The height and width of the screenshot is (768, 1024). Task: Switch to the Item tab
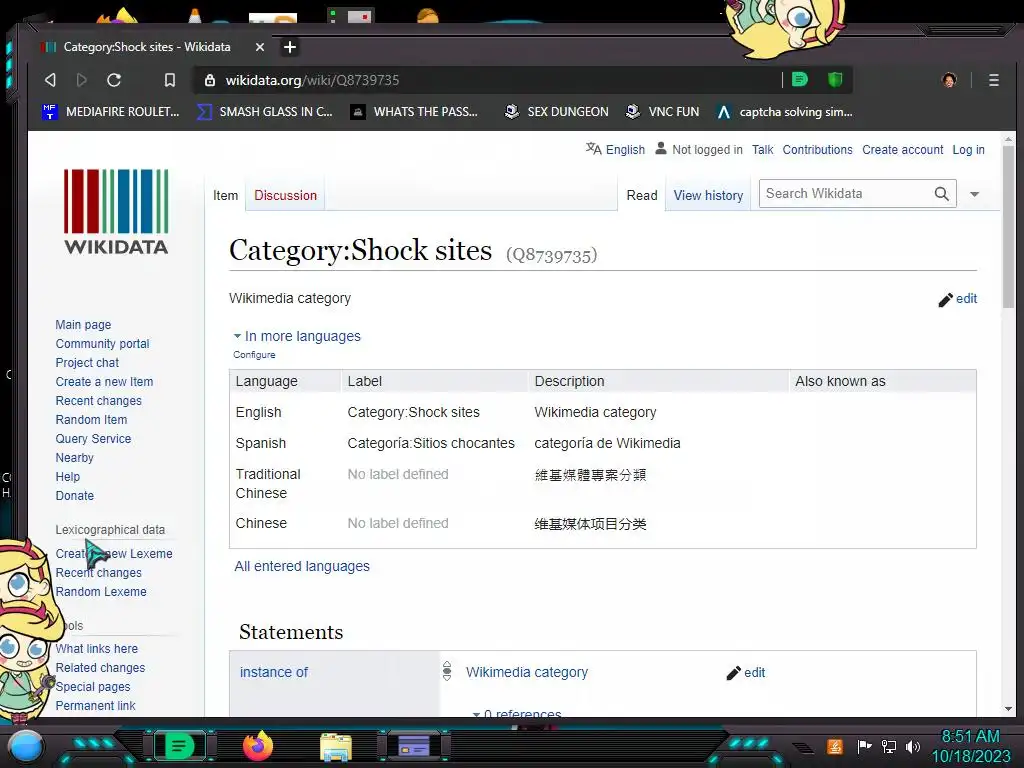tap(225, 195)
